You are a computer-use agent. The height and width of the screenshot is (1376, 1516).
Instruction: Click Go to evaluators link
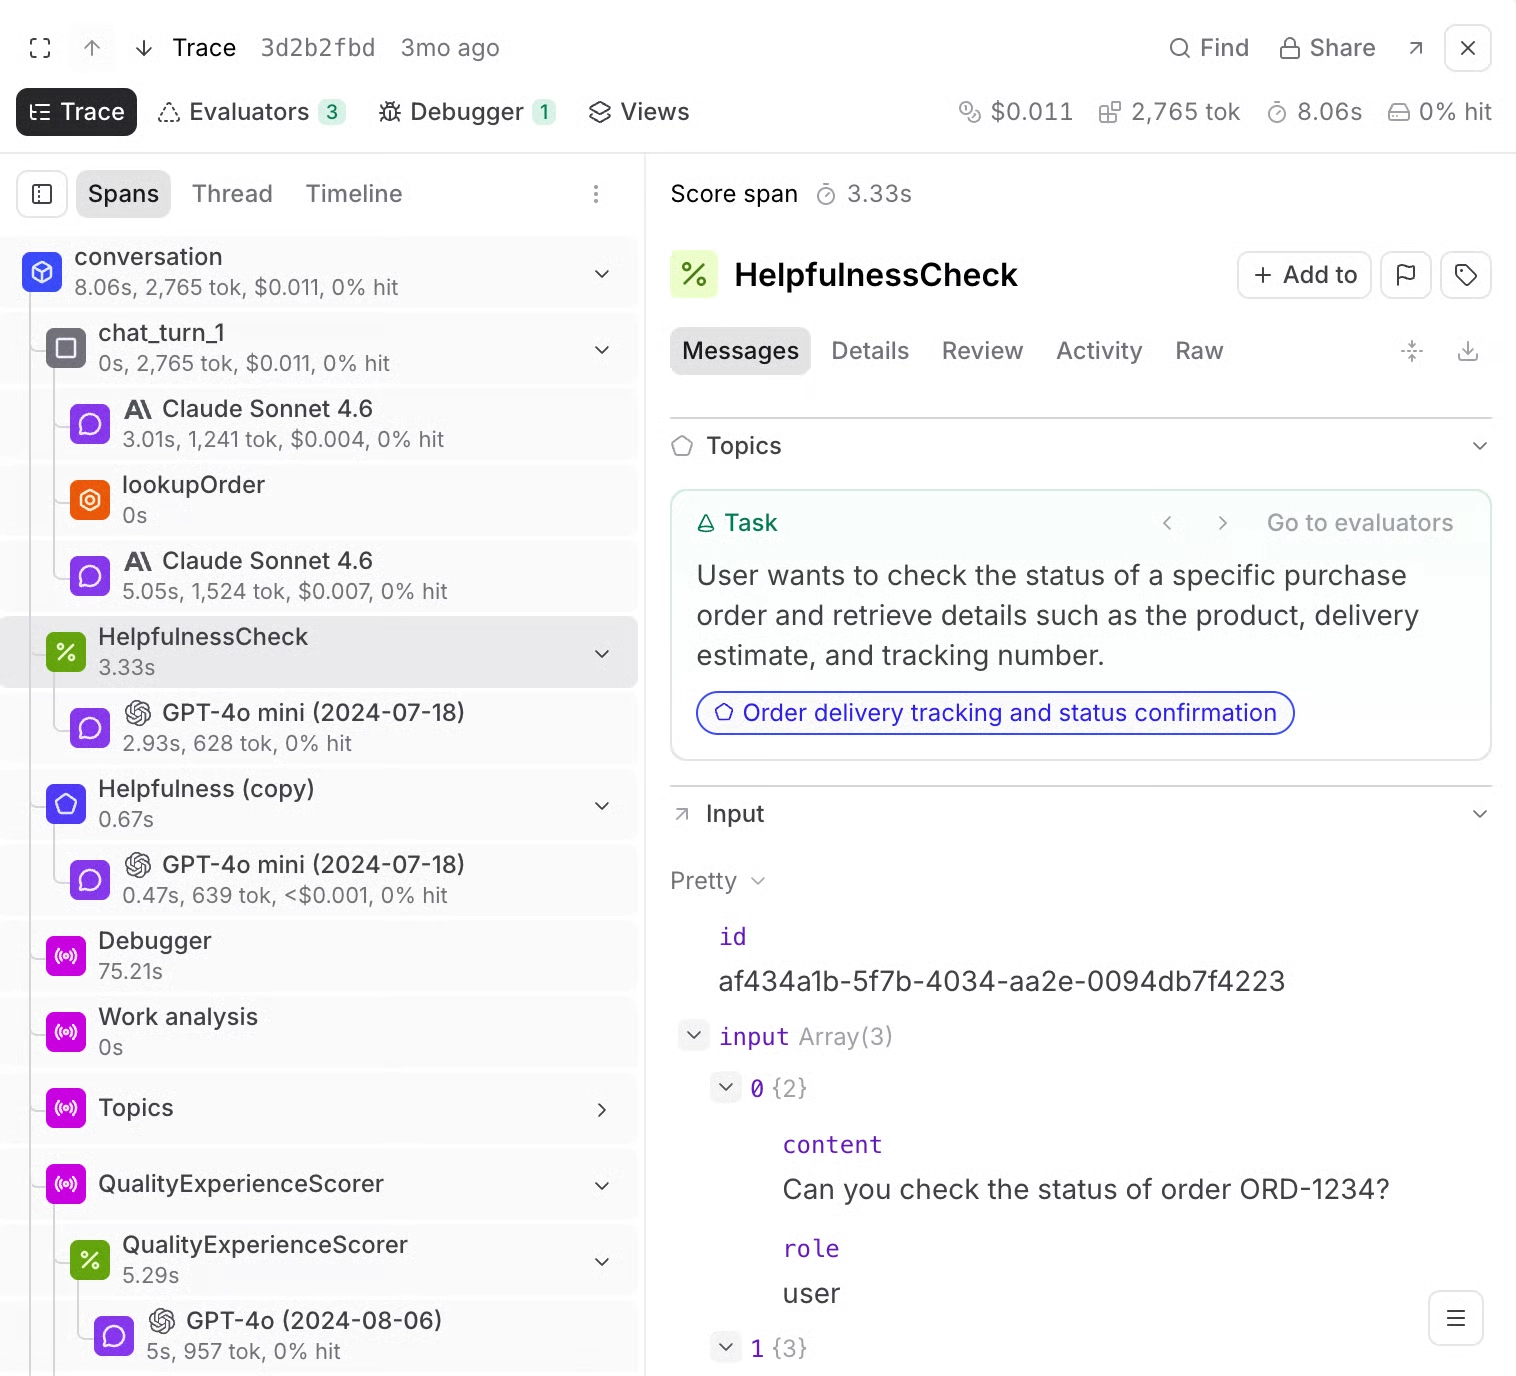point(1360,523)
